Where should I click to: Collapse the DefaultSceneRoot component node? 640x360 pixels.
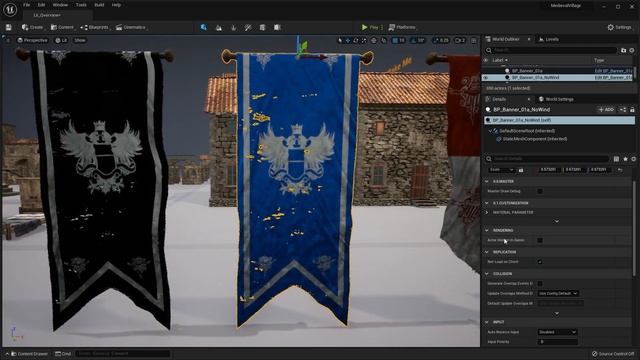490,131
